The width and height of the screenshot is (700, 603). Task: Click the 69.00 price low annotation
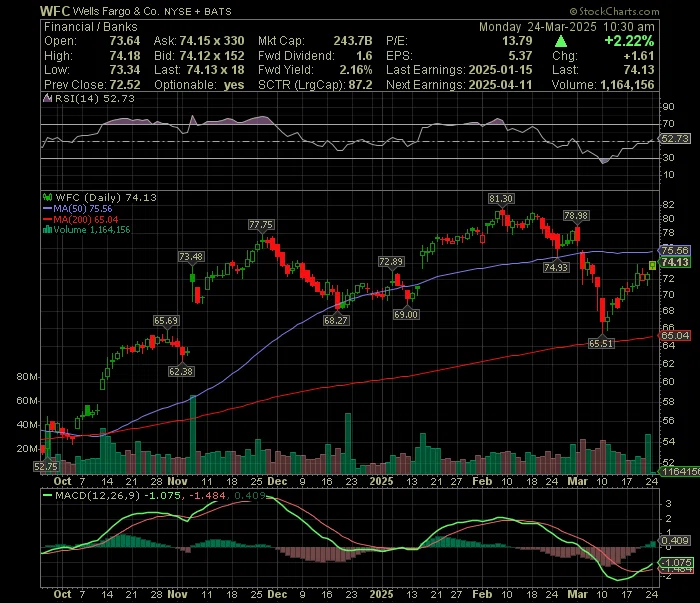pyautogui.click(x=406, y=315)
